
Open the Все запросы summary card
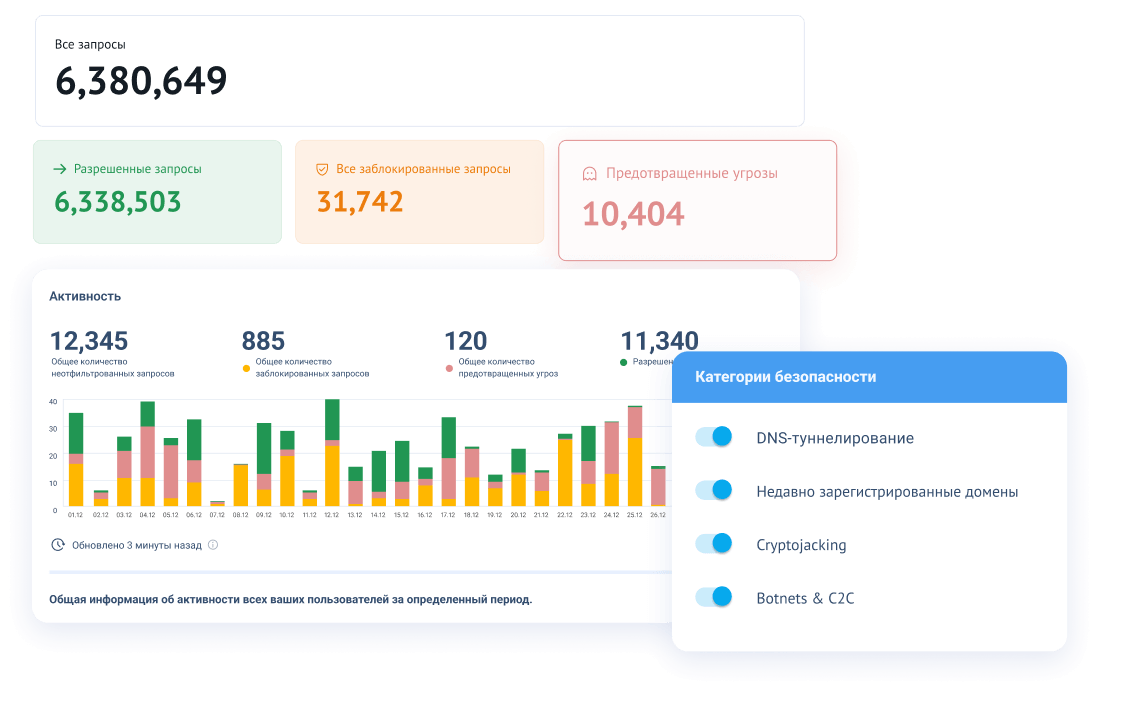[x=419, y=70]
